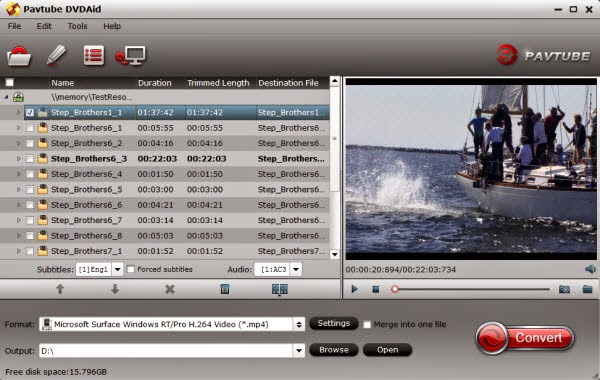The height and width of the screenshot is (380, 600).
Task: Enable the Forced subtitles checkbox
Action: pos(131,269)
